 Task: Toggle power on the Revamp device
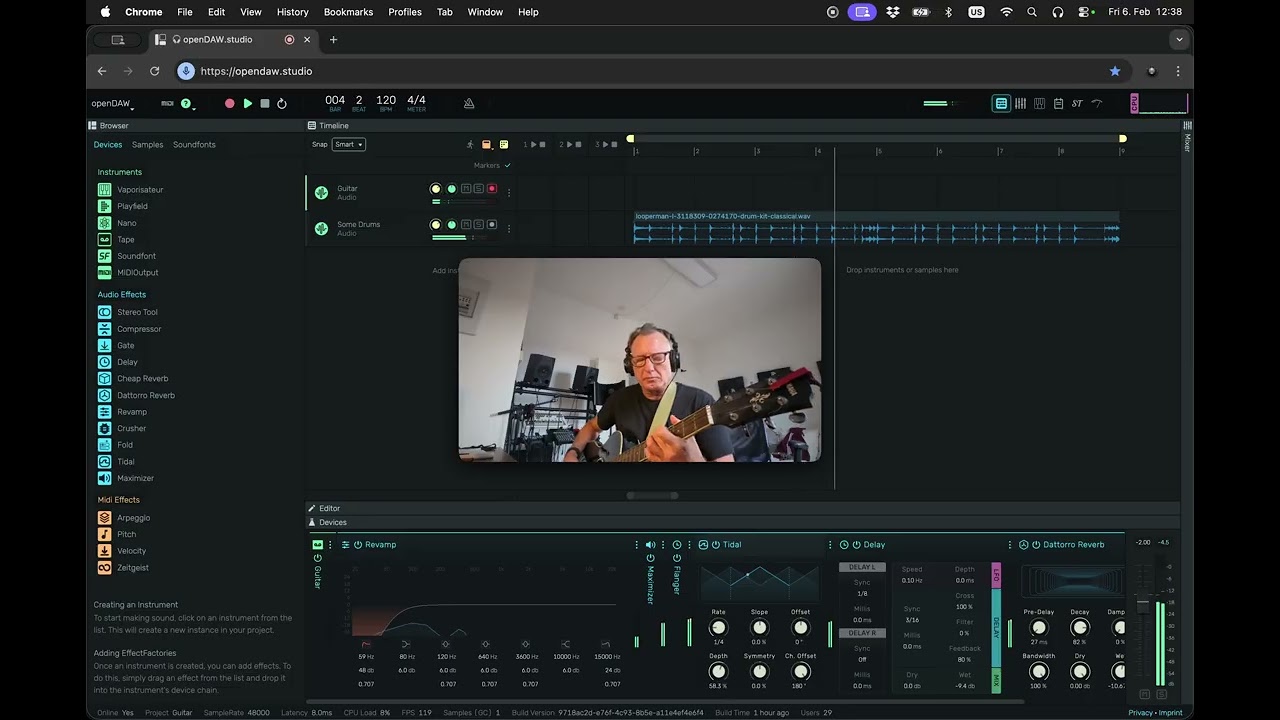coord(357,545)
